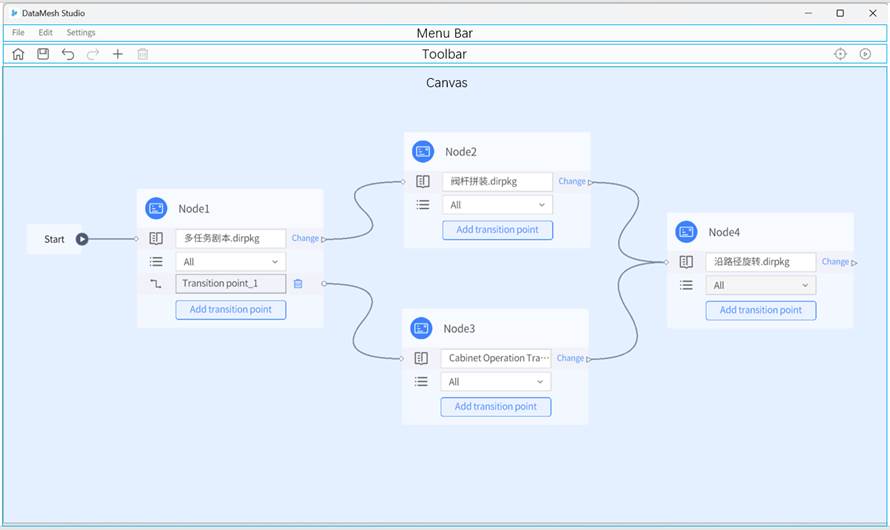Click the Home icon in toolbar
Viewport: 890px width, 530px height.
[x=18, y=54]
